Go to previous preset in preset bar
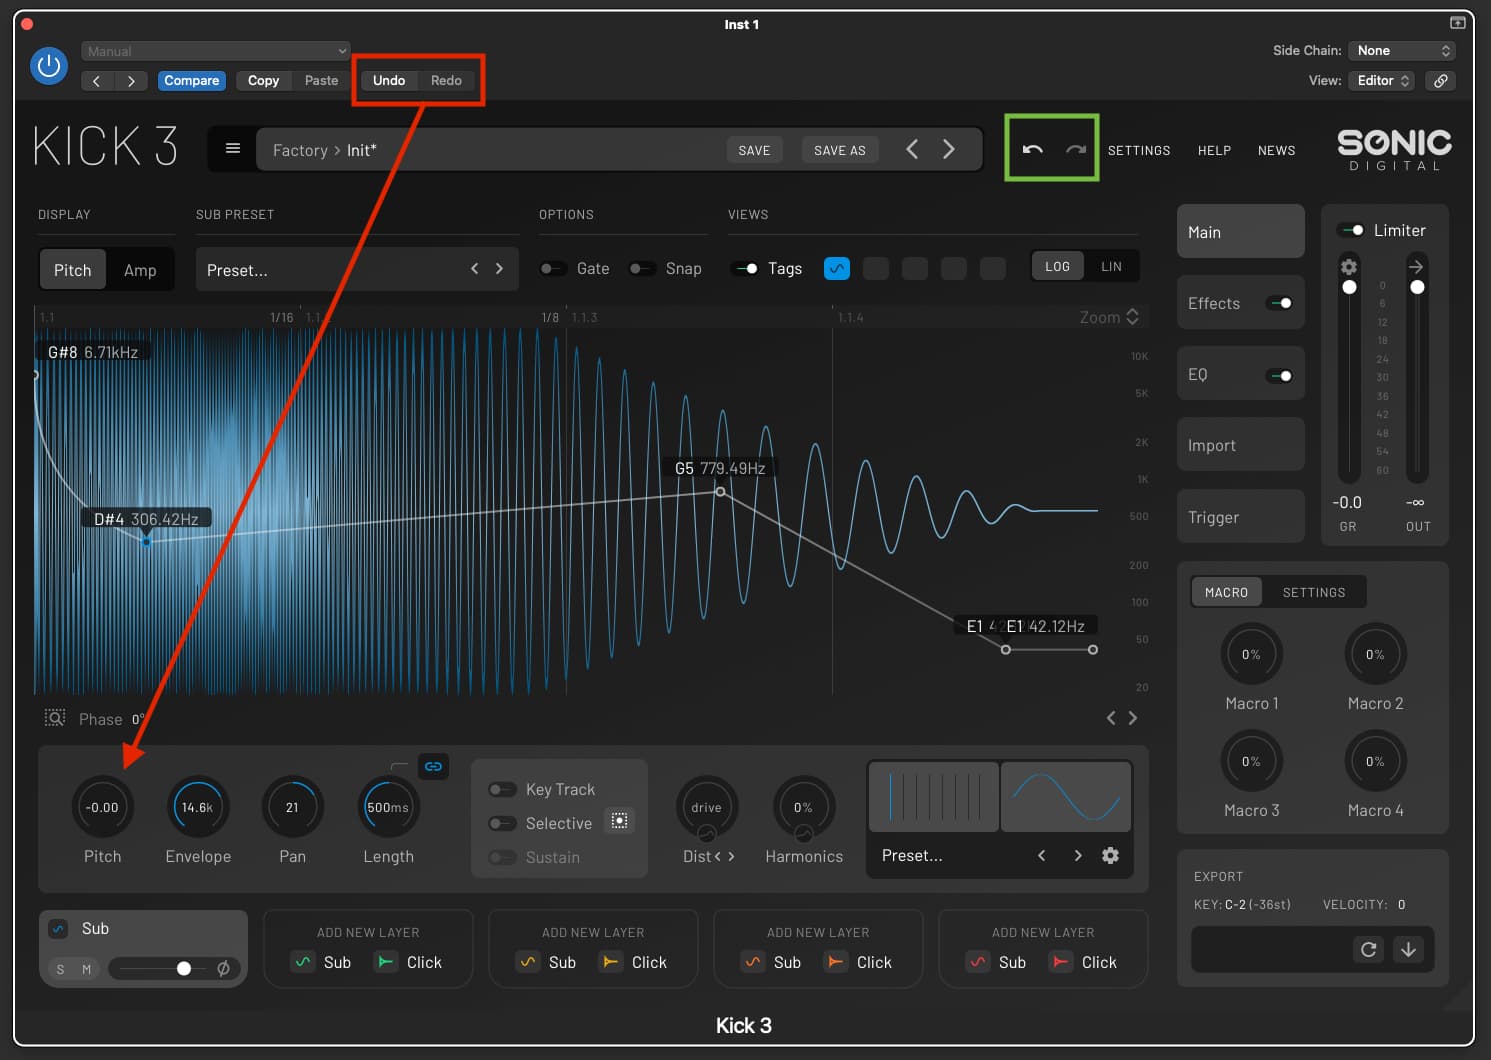1491x1060 pixels. tap(912, 149)
